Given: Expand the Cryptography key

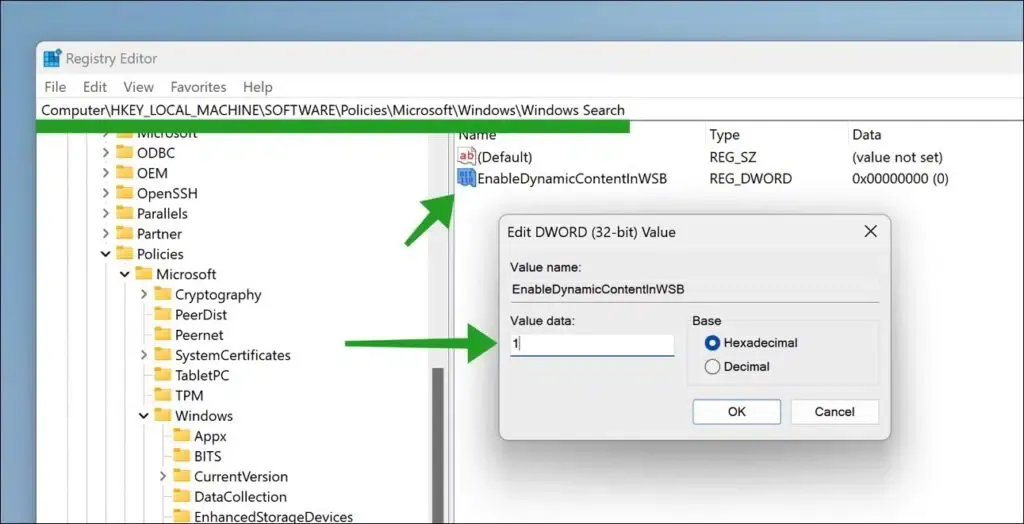Looking at the screenshot, I should (x=144, y=295).
